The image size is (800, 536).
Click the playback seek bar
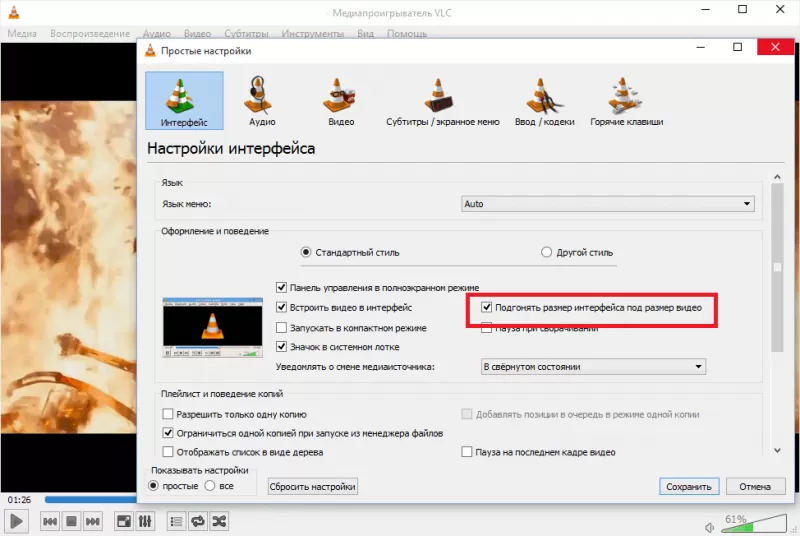[x=90, y=500]
